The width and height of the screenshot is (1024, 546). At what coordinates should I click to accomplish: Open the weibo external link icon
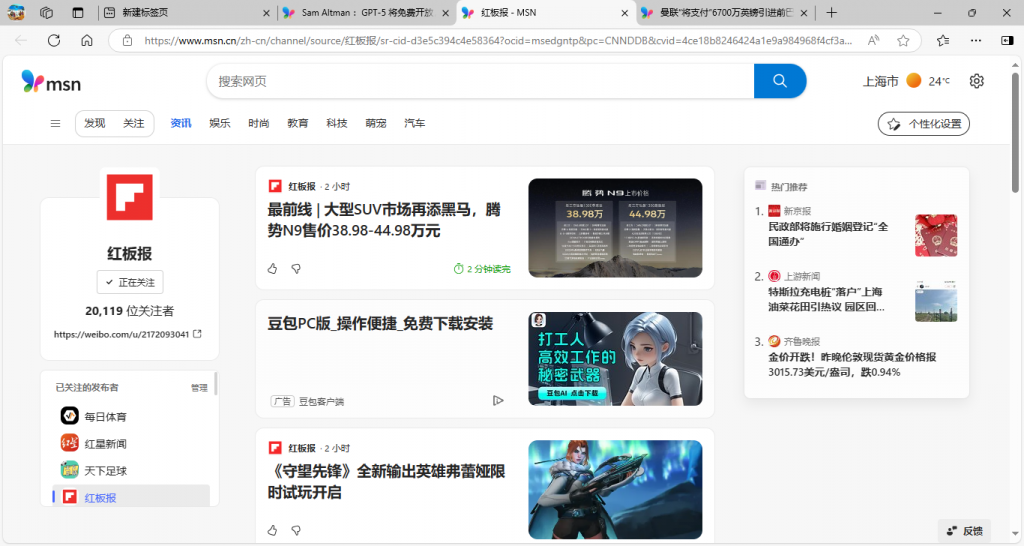(x=197, y=334)
